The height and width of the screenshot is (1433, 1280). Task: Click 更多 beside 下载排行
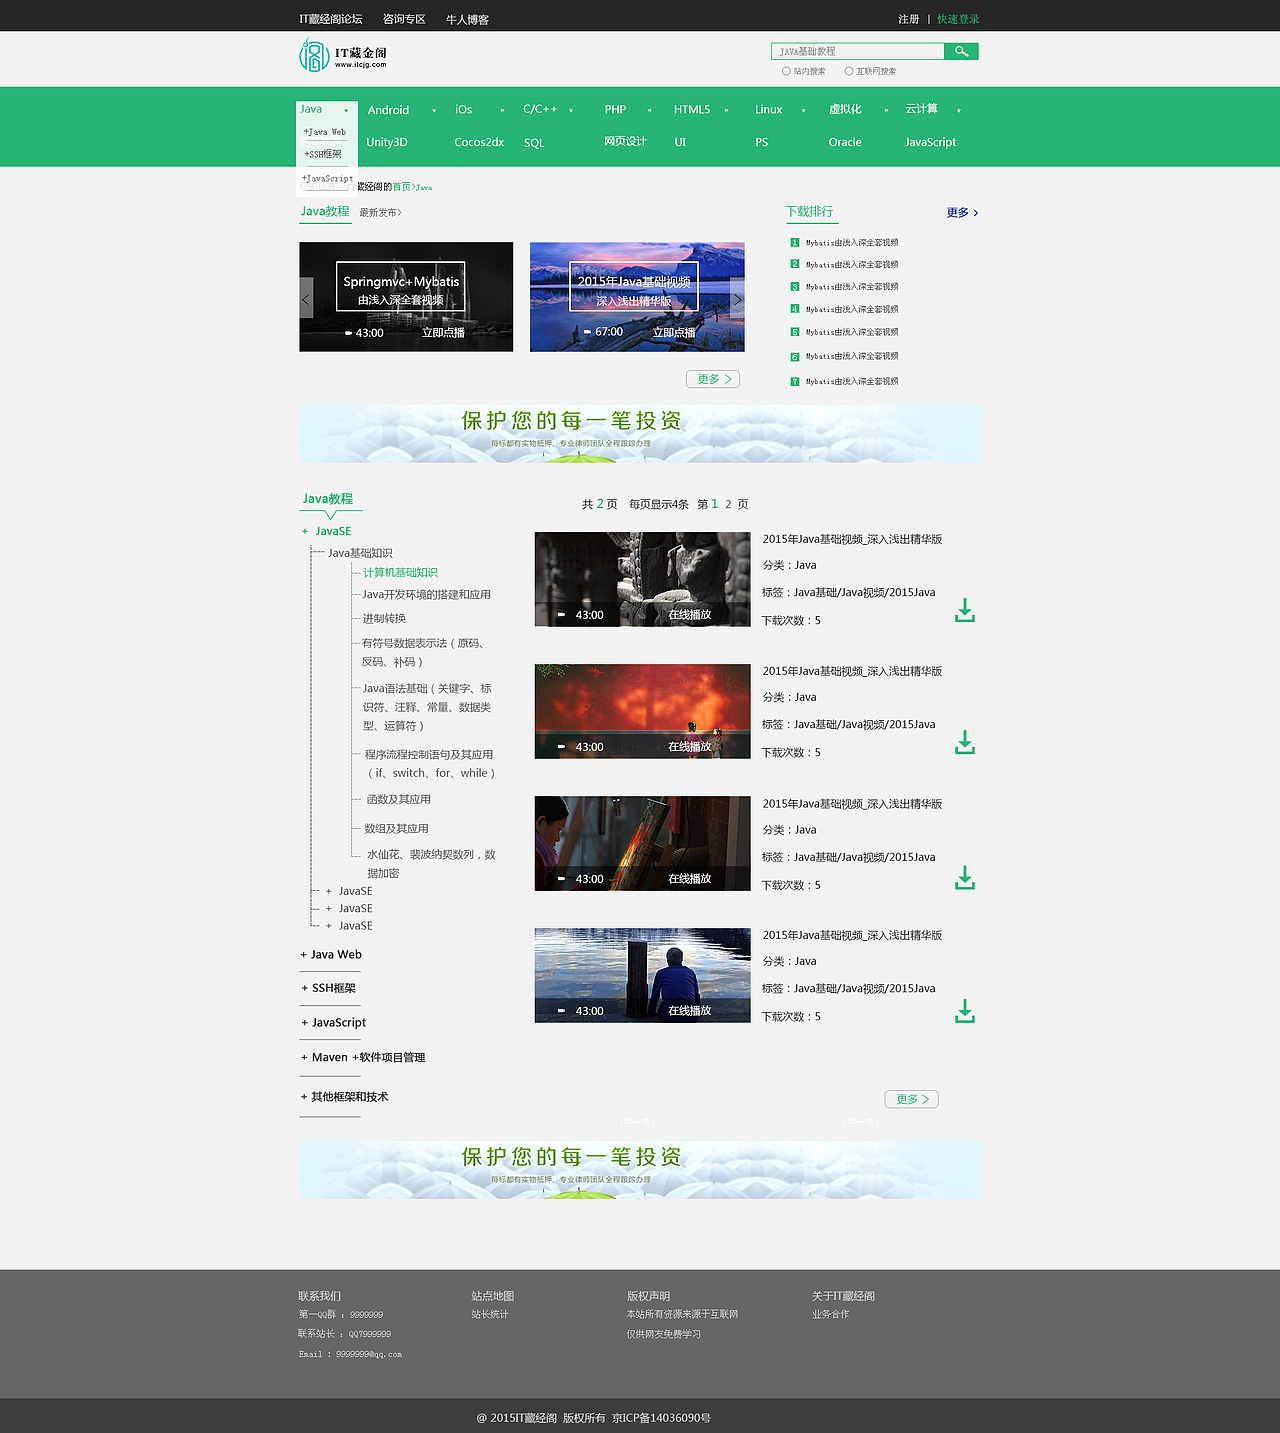(962, 212)
